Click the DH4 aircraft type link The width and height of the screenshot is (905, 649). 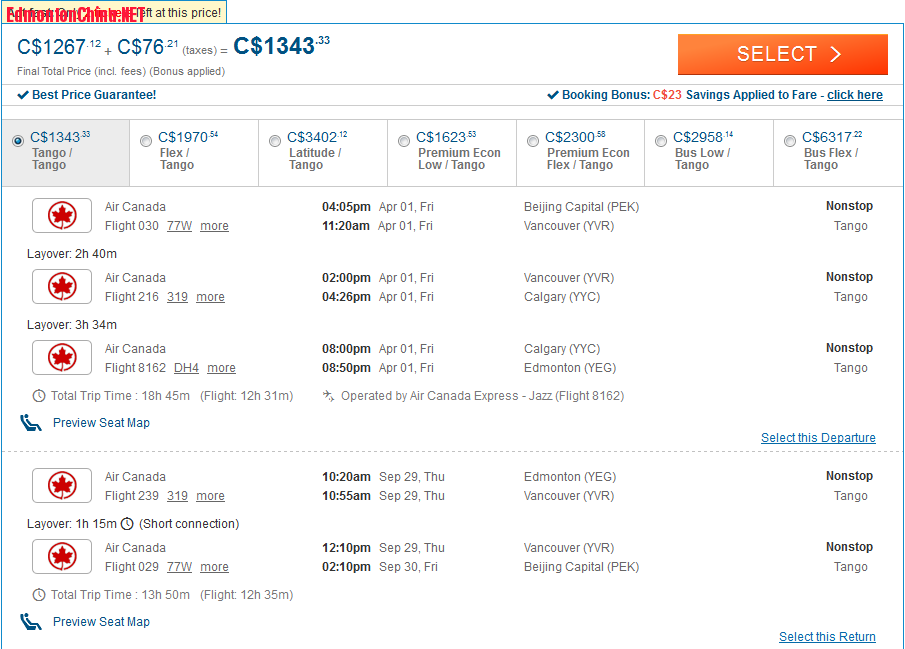click(186, 368)
